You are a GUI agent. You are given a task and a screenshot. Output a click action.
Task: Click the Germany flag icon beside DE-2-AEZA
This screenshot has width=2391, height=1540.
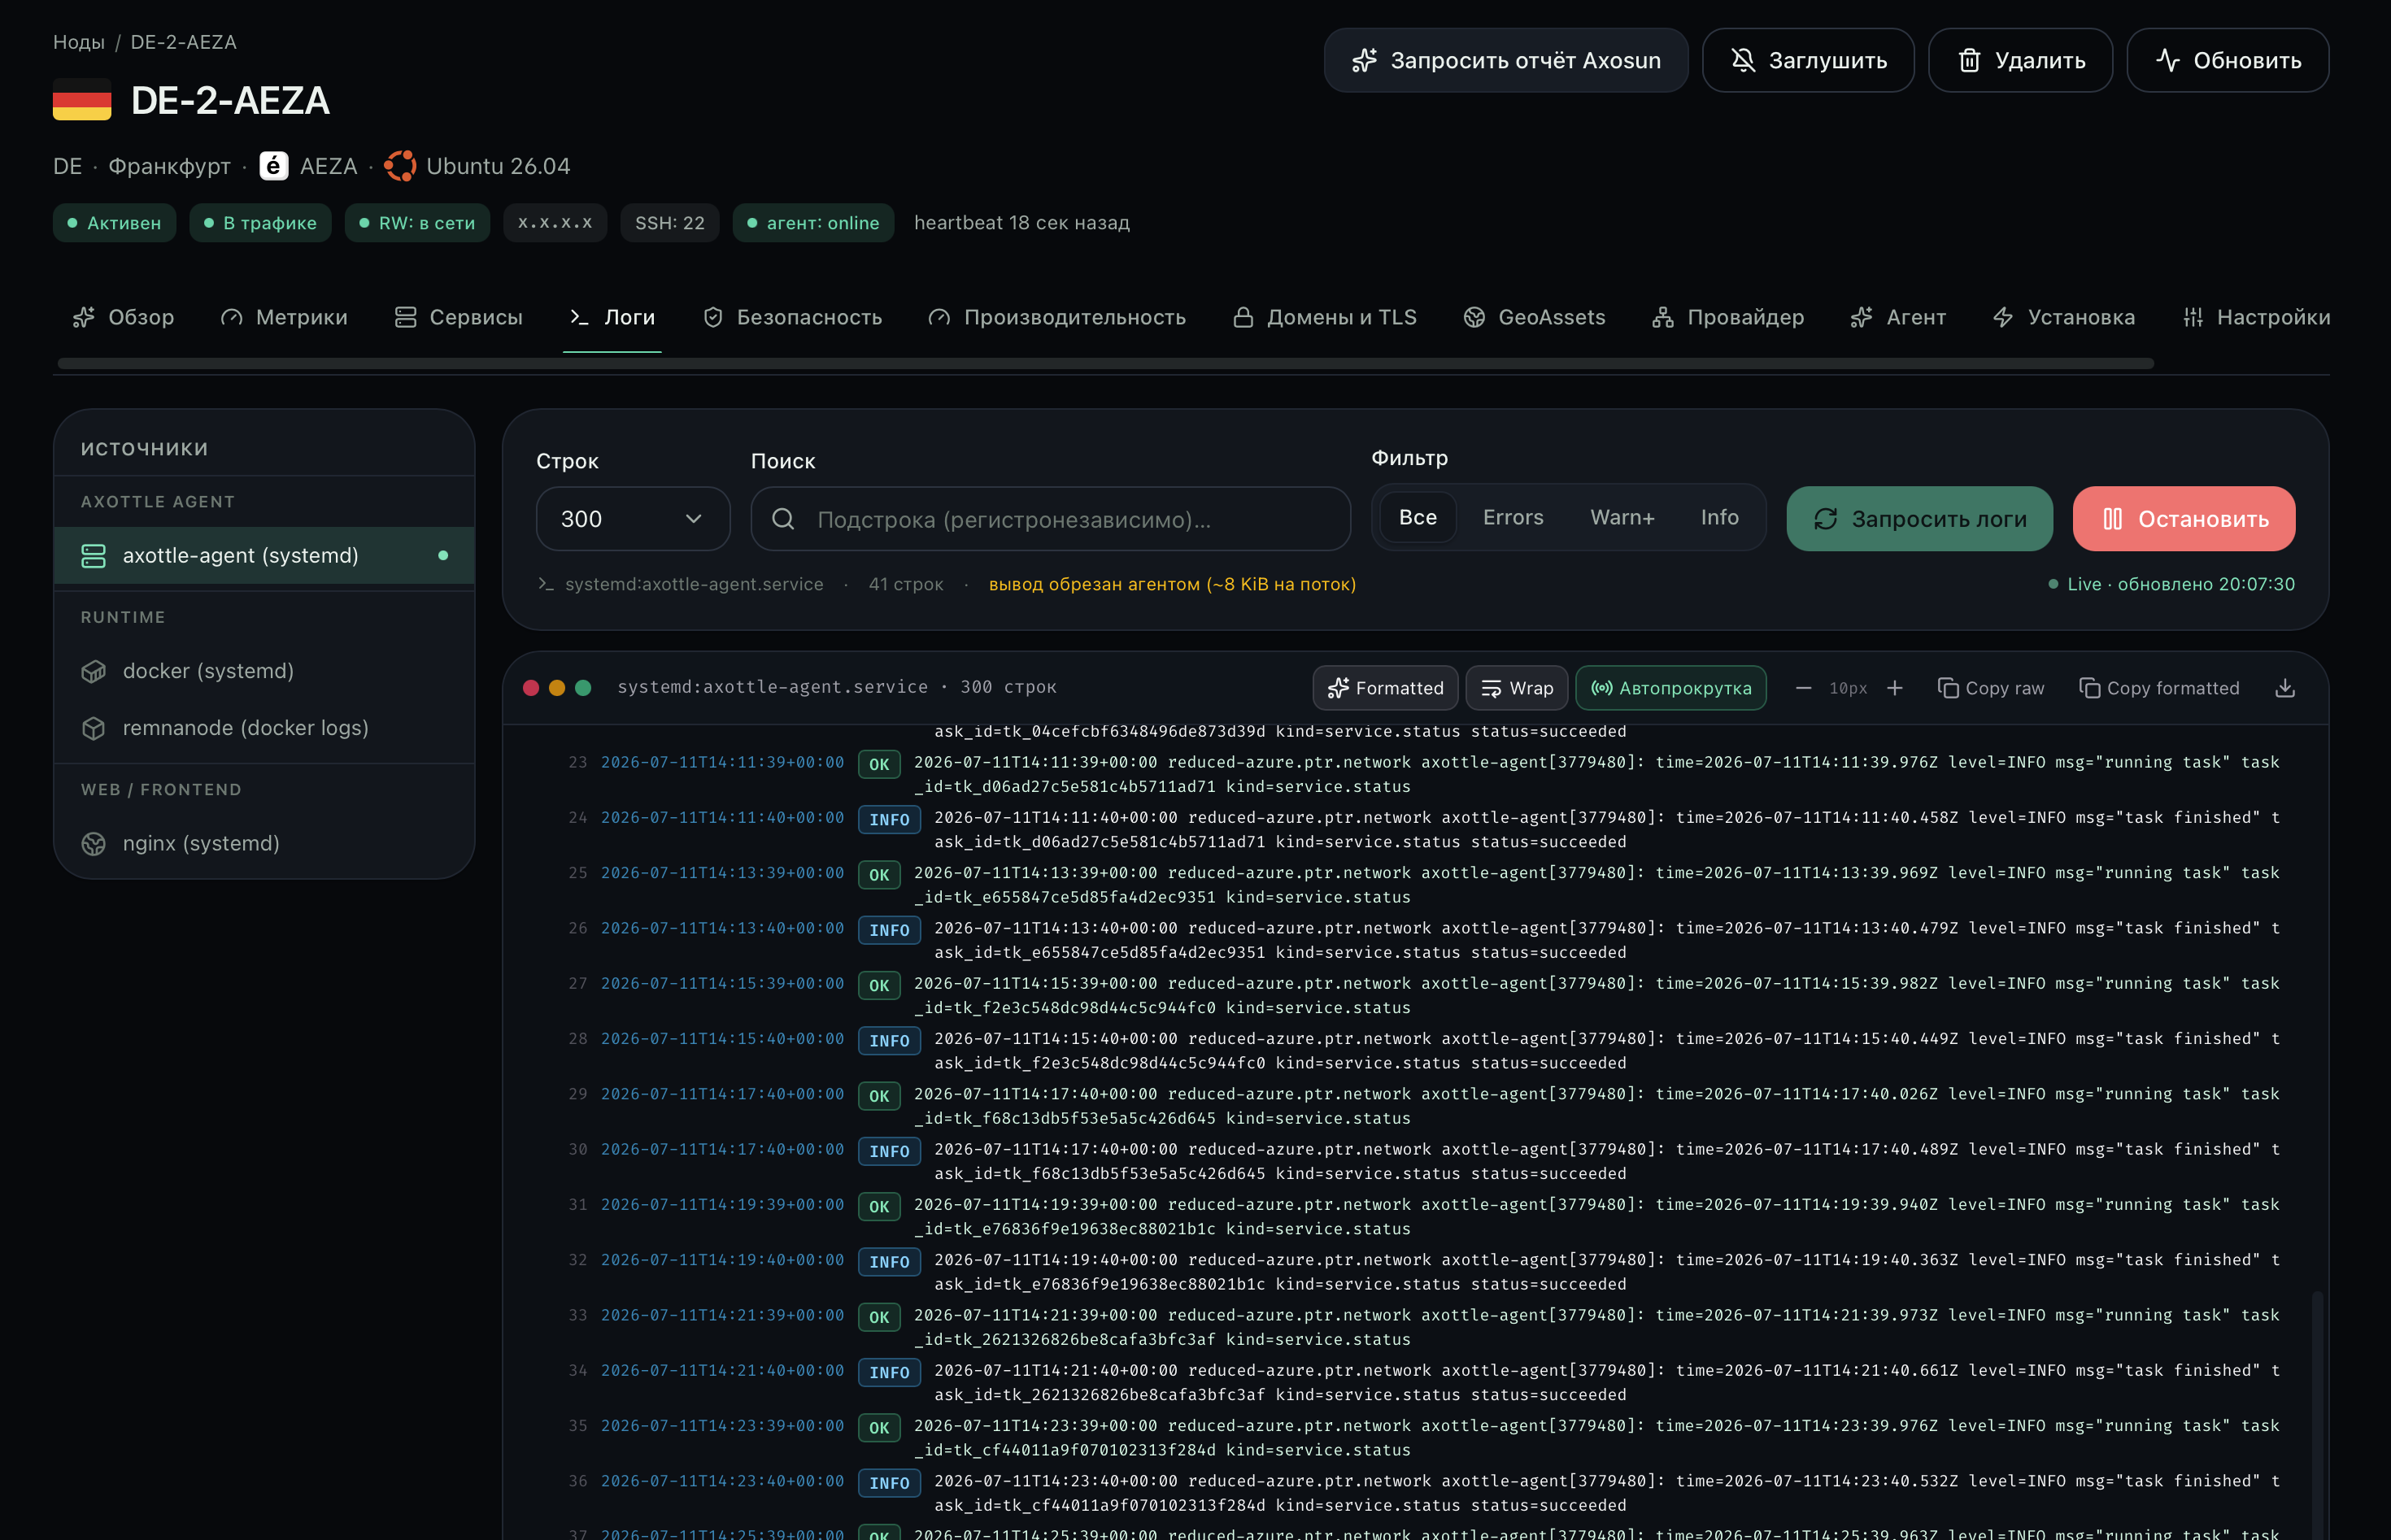(82, 100)
